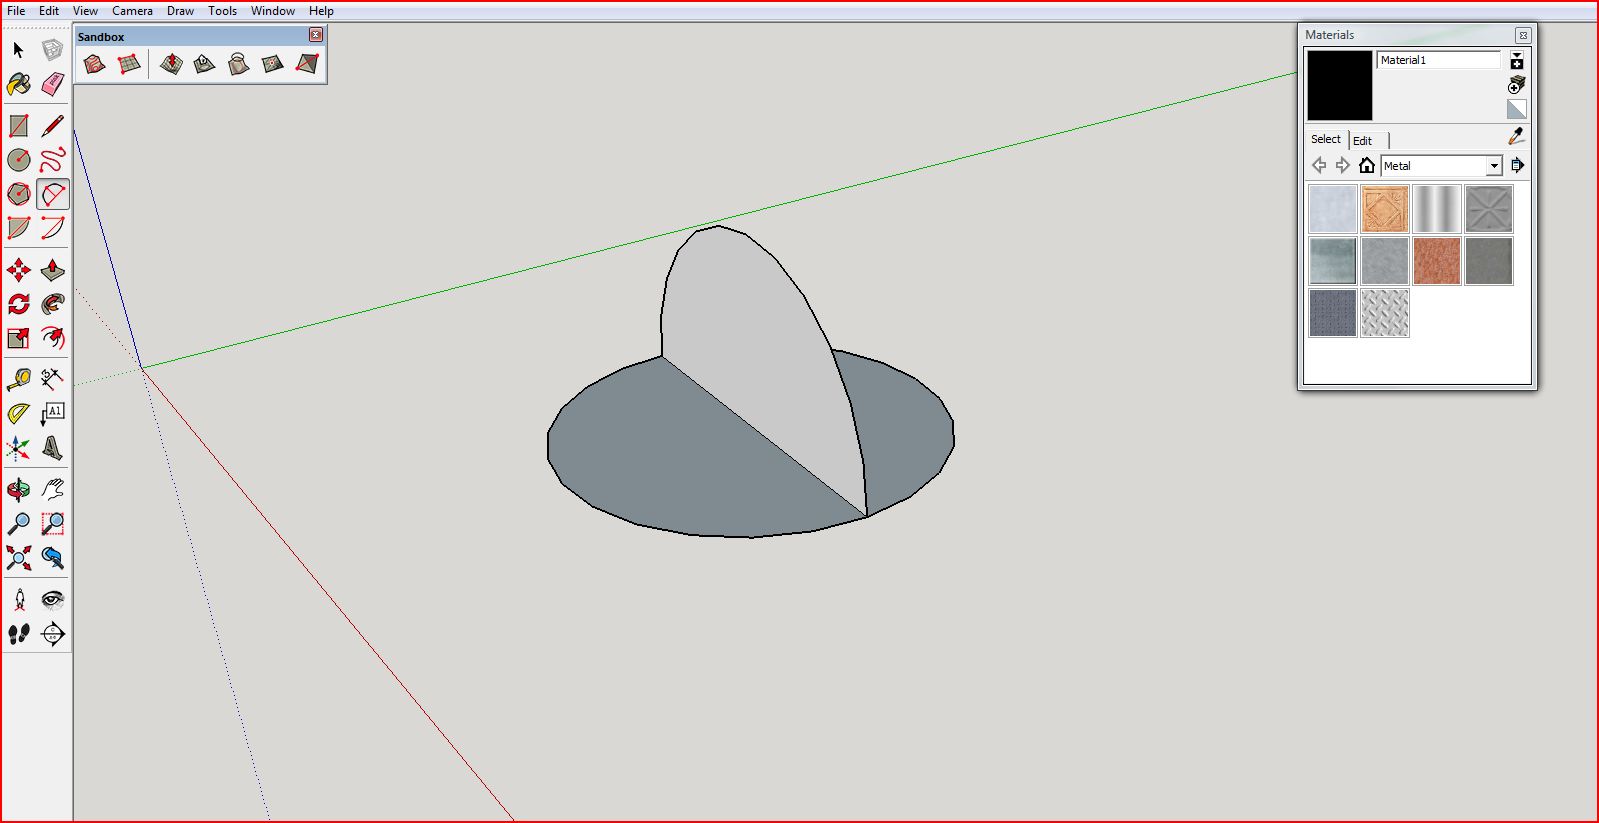Select the diamond plate metal thumbnail

(x=1385, y=313)
